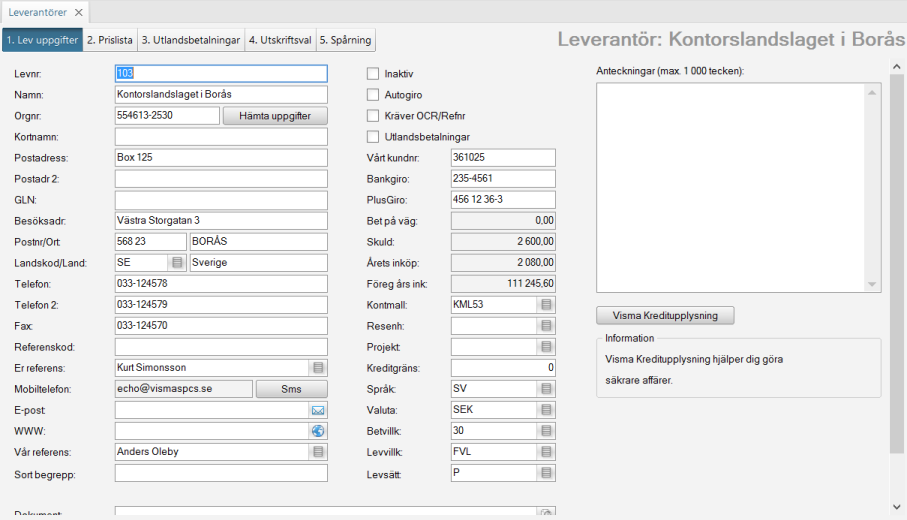This screenshot has width=907, height=520.
Task: Open the Språk lookup list icon
Action: pyautogui.click(x=546, y=389)
